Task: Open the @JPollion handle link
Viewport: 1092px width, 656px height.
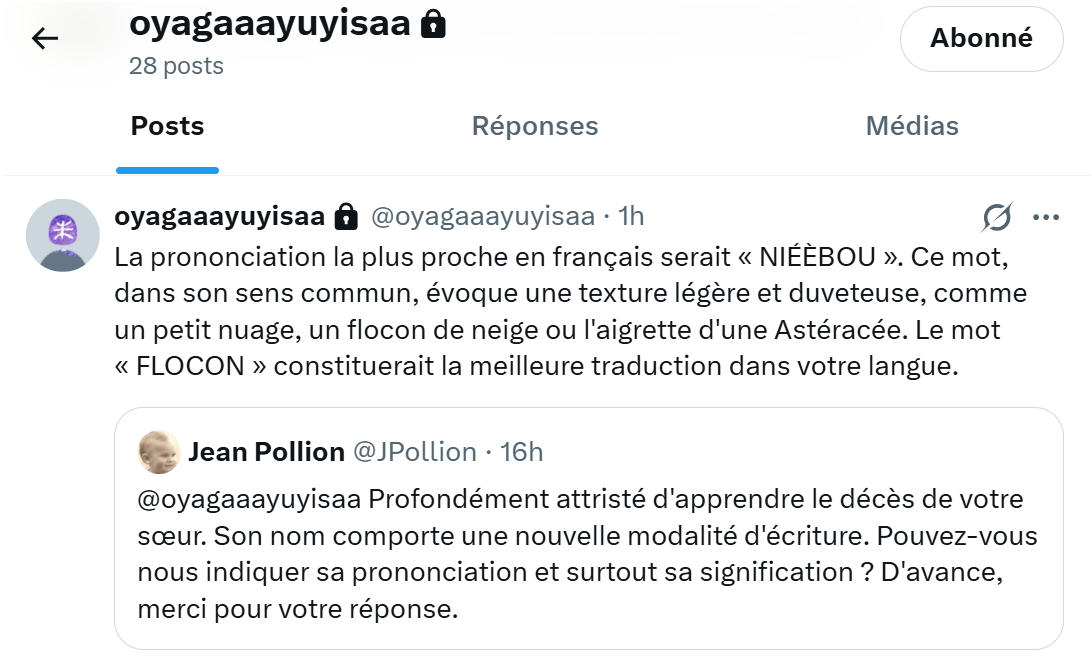Action: tap(415, 452)
